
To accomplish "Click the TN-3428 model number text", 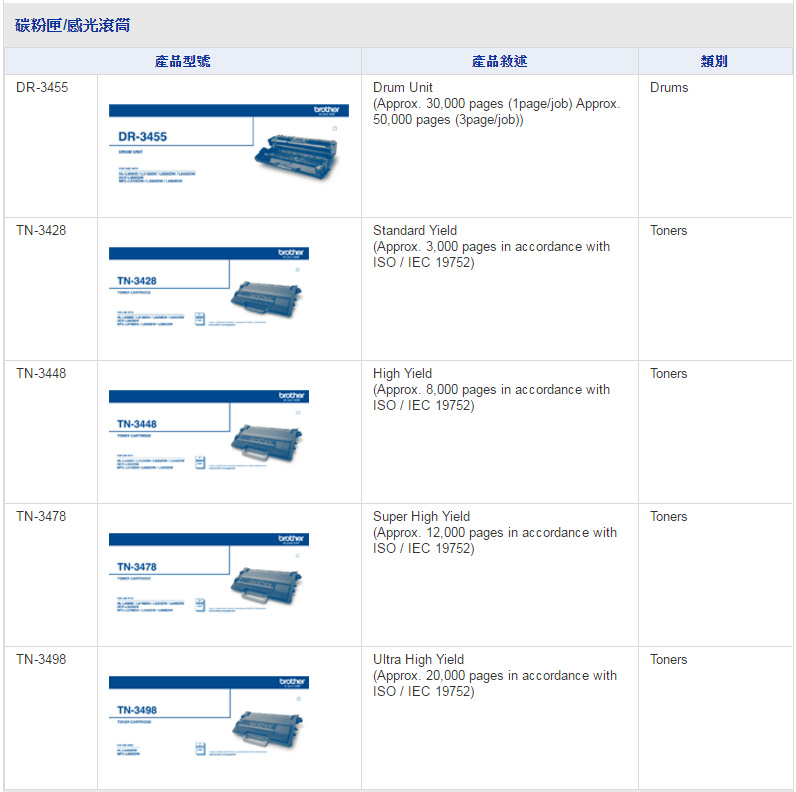I will point(41,230).
